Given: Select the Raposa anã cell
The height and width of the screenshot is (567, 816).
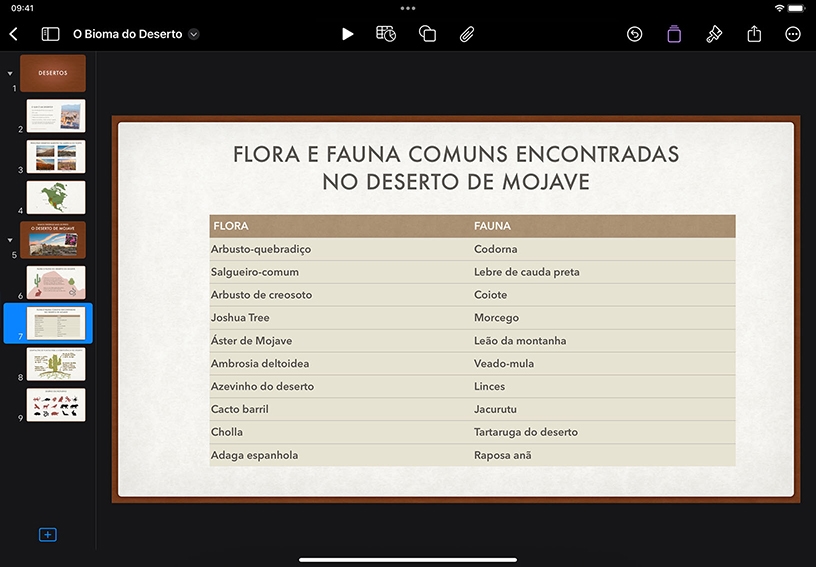Looking at the screenshot, I should (x=604, y=455).
